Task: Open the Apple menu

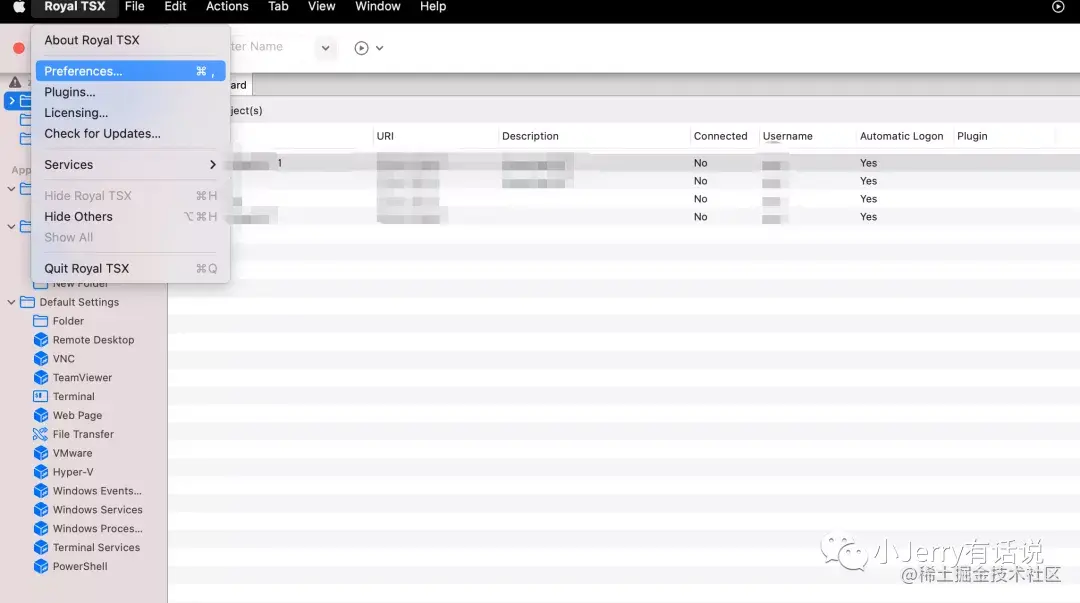Action: point(19,7)
